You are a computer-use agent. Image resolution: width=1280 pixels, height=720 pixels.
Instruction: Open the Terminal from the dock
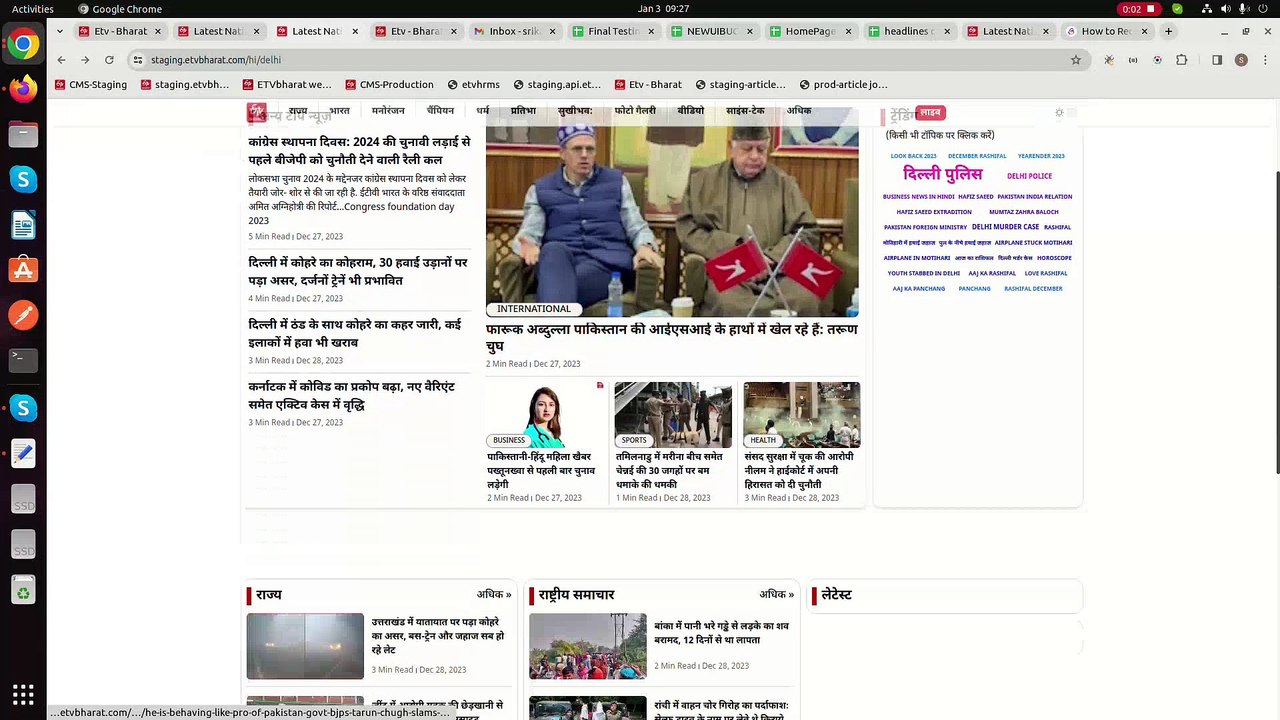tap(23, 361)
